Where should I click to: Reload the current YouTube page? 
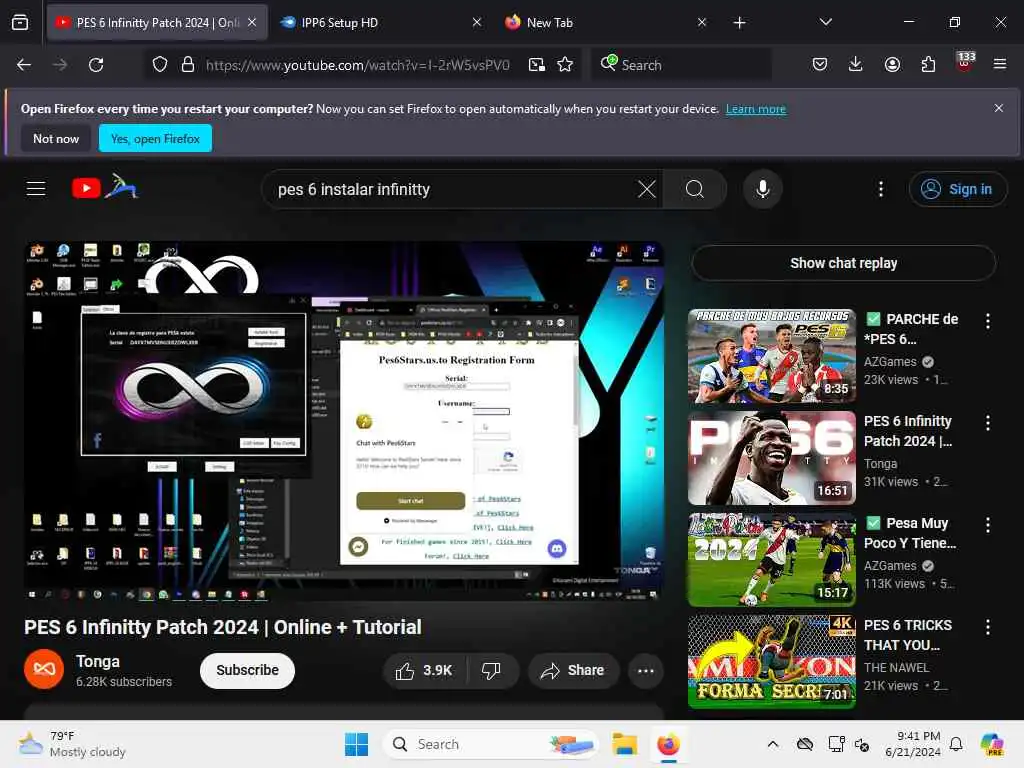tap(96, 65)
